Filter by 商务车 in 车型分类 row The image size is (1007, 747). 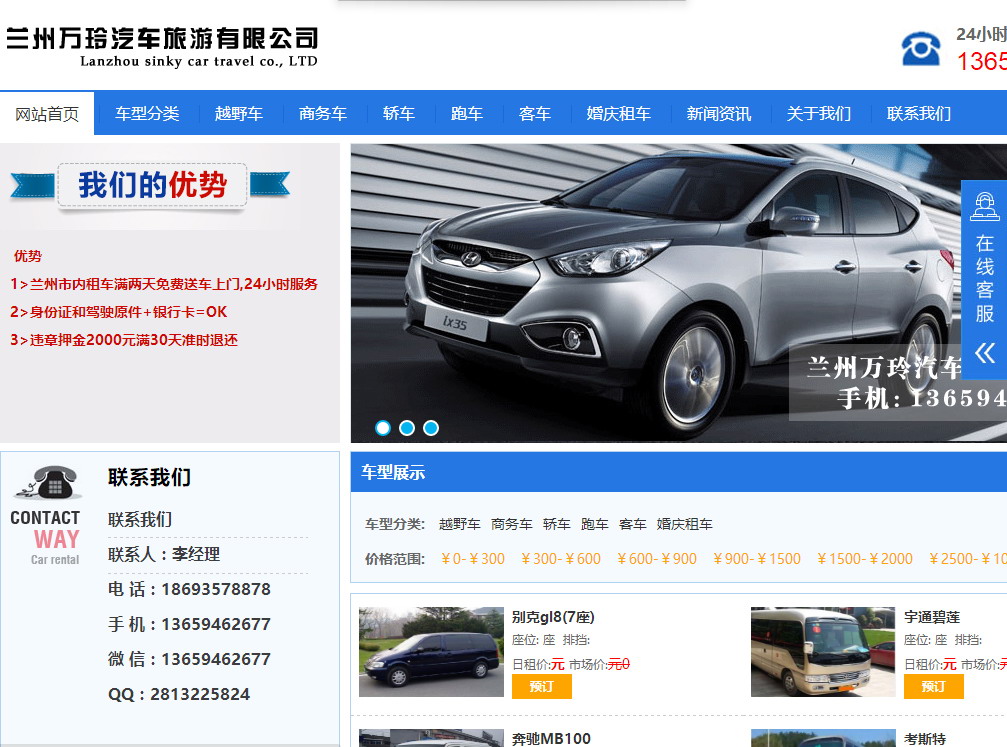click(x=512, y=524)
